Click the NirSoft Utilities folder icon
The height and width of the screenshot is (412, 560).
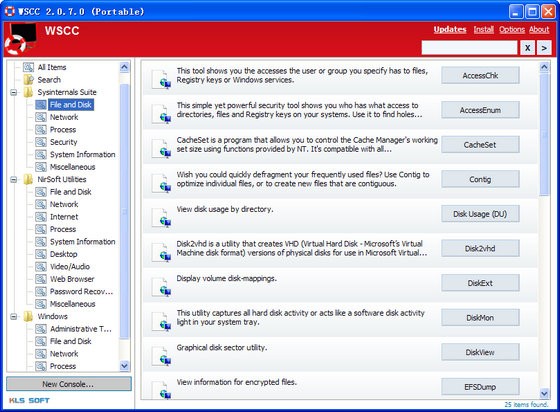[28, 179]
